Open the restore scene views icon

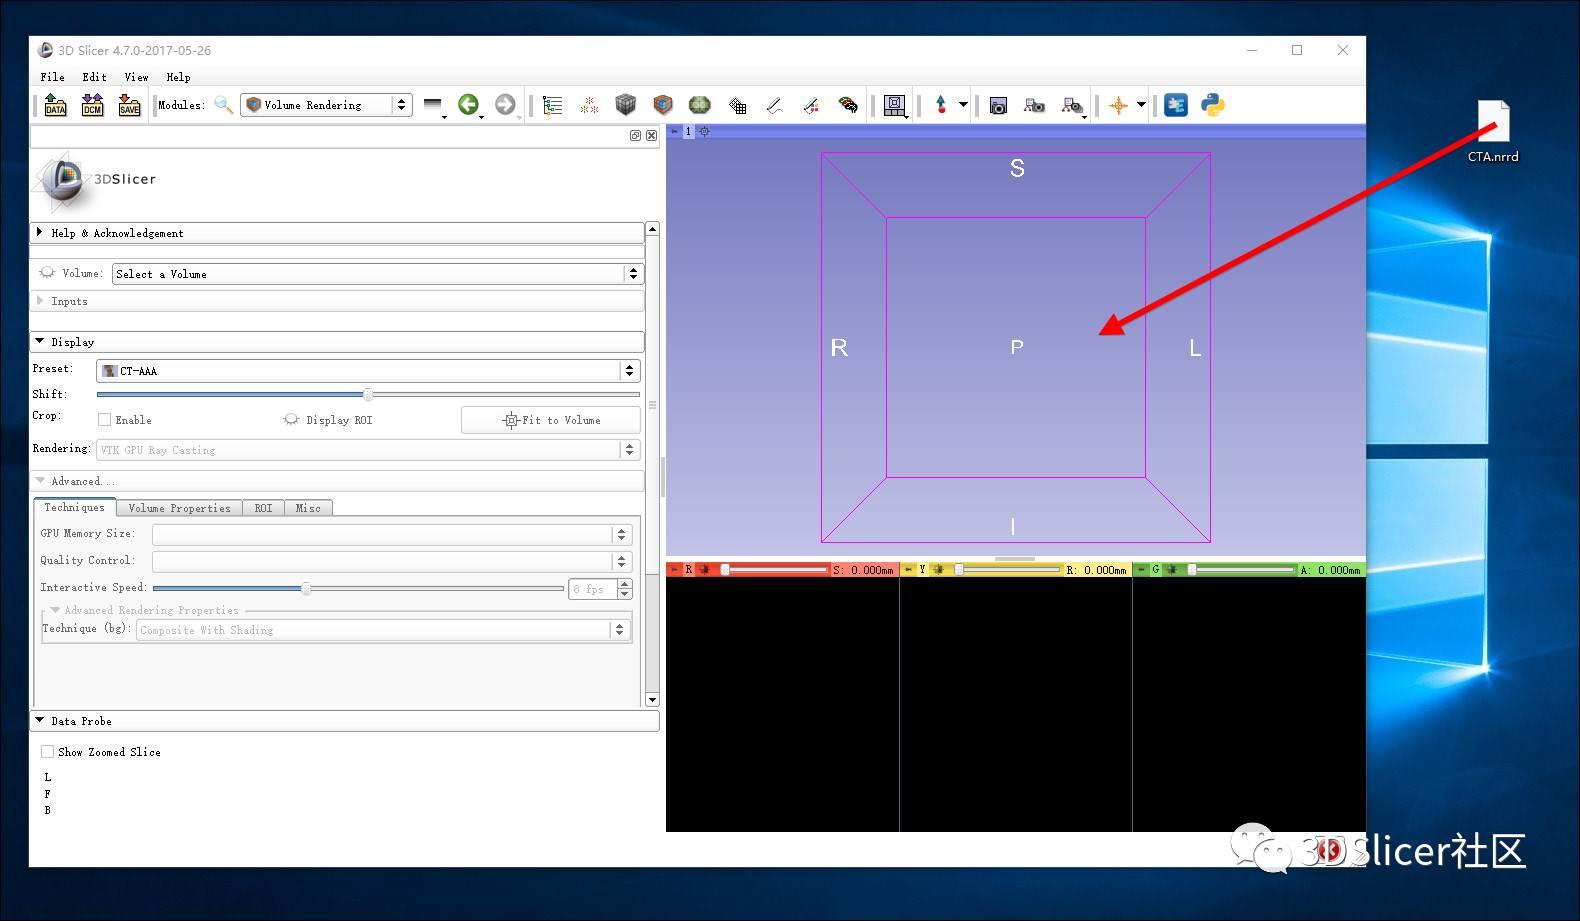1073,105
